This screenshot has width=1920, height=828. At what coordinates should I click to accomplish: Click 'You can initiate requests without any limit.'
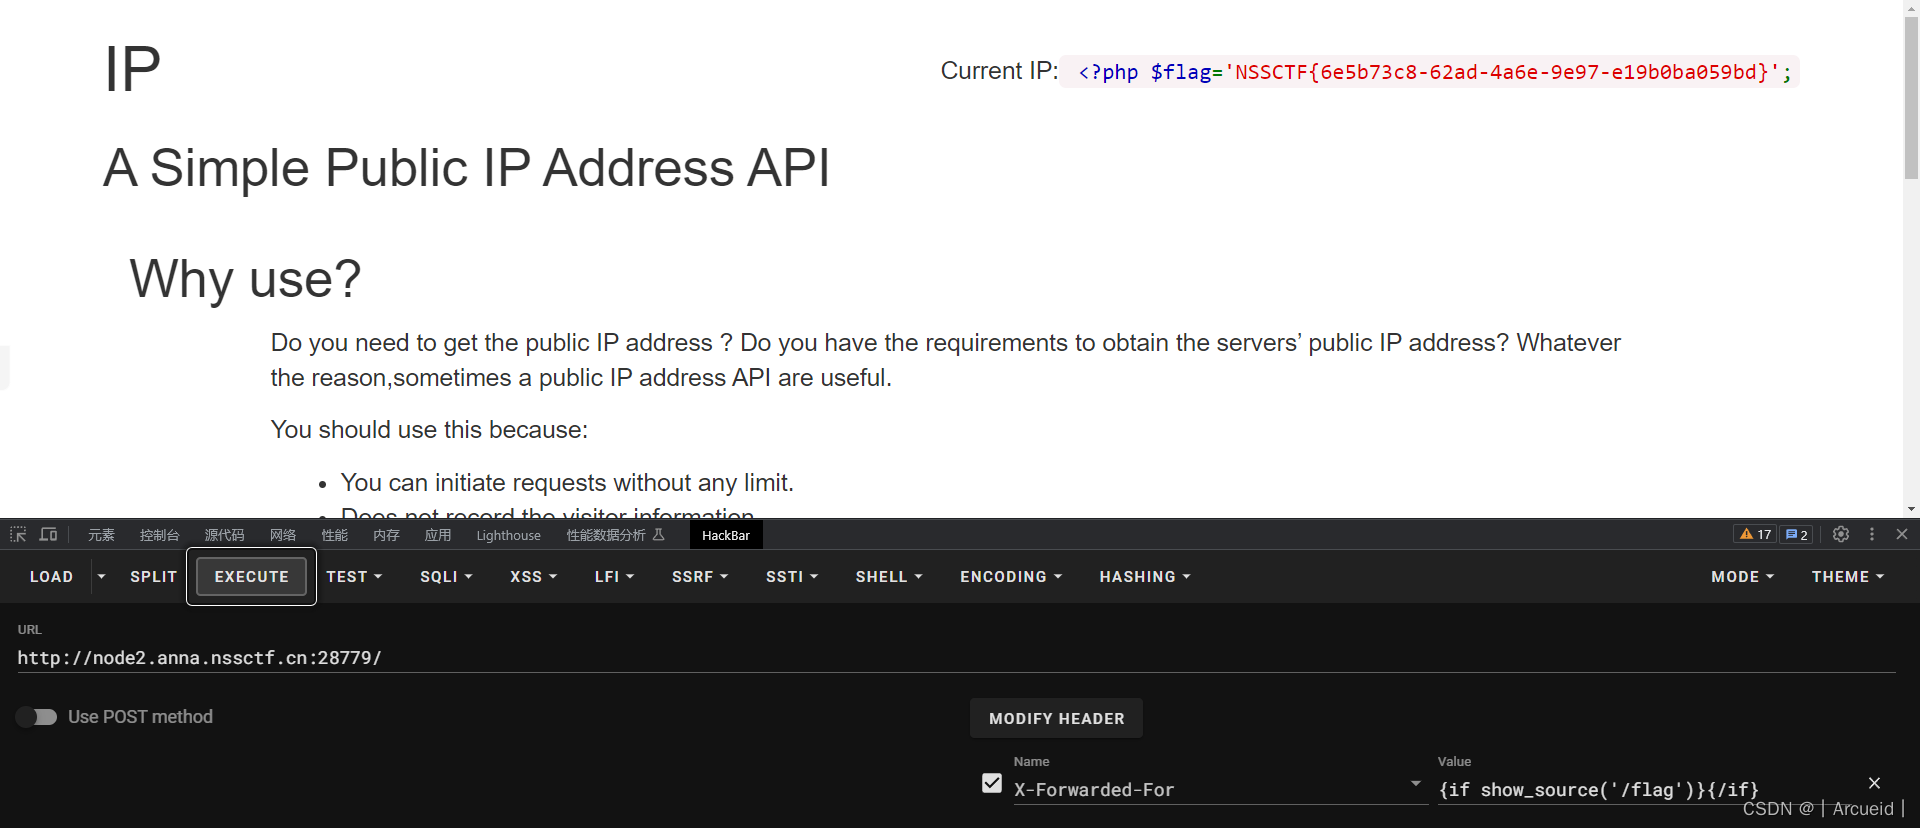tap(567, 483)
